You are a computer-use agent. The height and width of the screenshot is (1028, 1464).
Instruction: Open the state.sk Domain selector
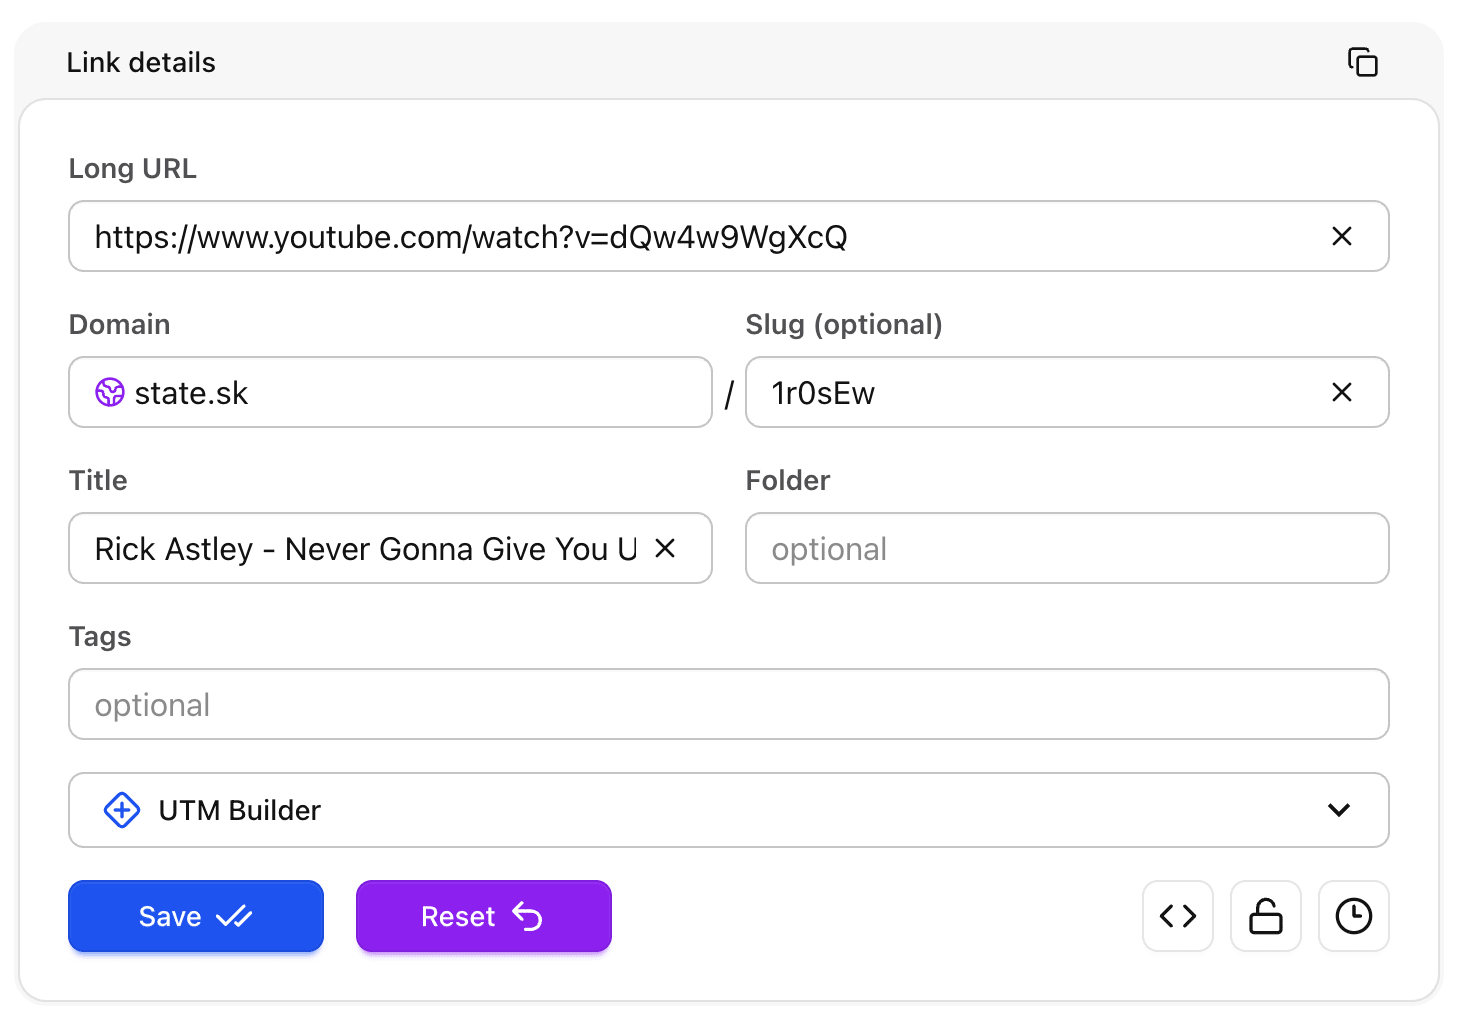pyautogui.click(x=390, y=392)
